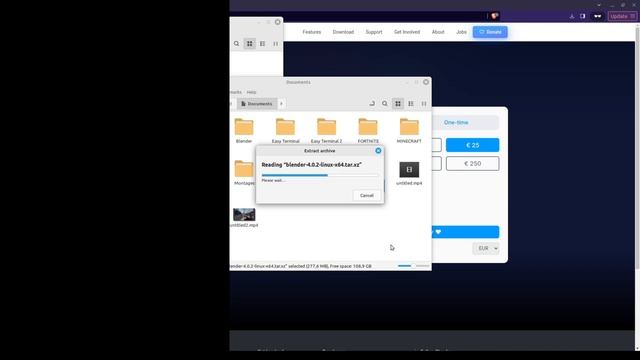640x360 pixels.
Task: Toggle the browser sidebar panel icon
Action: coord(582,16)
